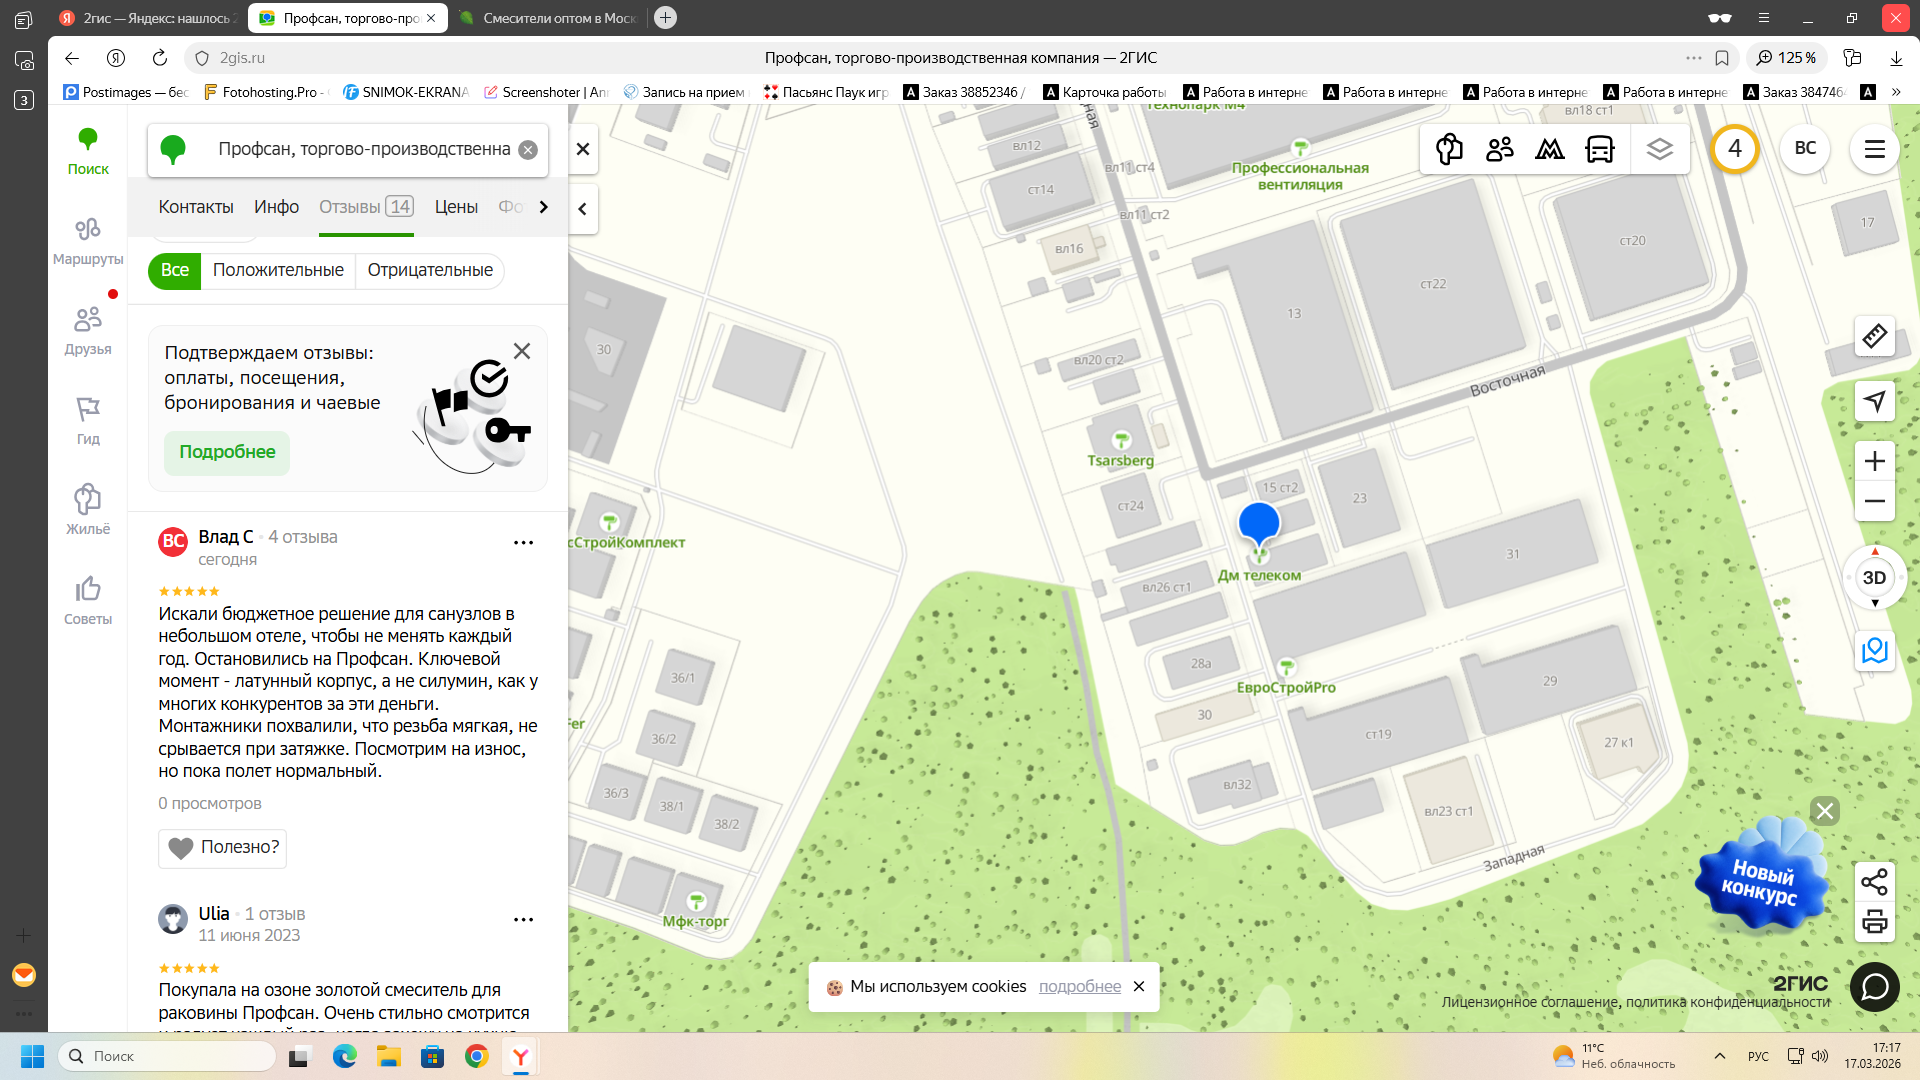Collapse the side panel with left chevron
The image size is (1920, 1080).
(583, 209)
